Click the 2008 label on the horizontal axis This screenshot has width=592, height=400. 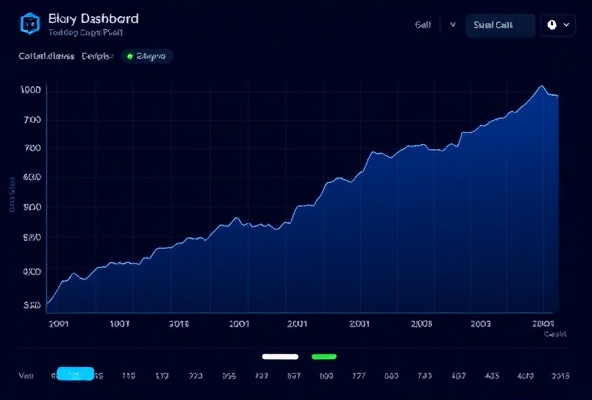tap(421, 324)
